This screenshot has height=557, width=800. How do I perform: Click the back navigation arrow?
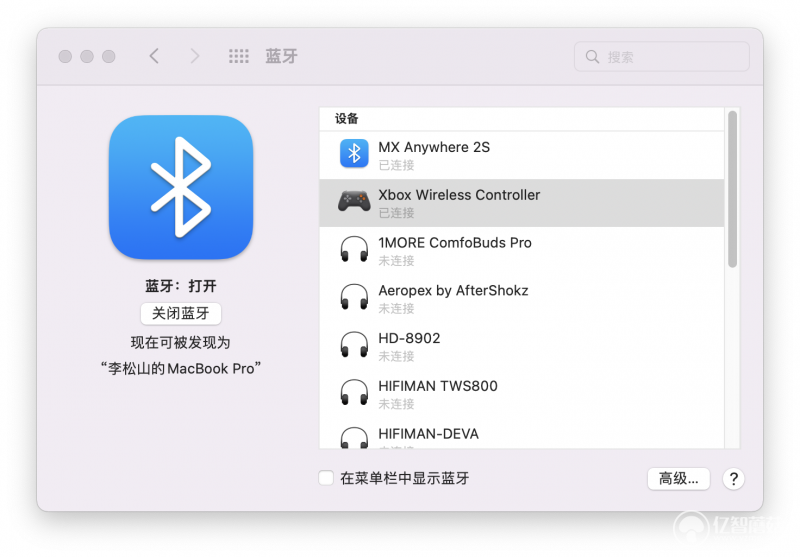(x=154, y=56)
